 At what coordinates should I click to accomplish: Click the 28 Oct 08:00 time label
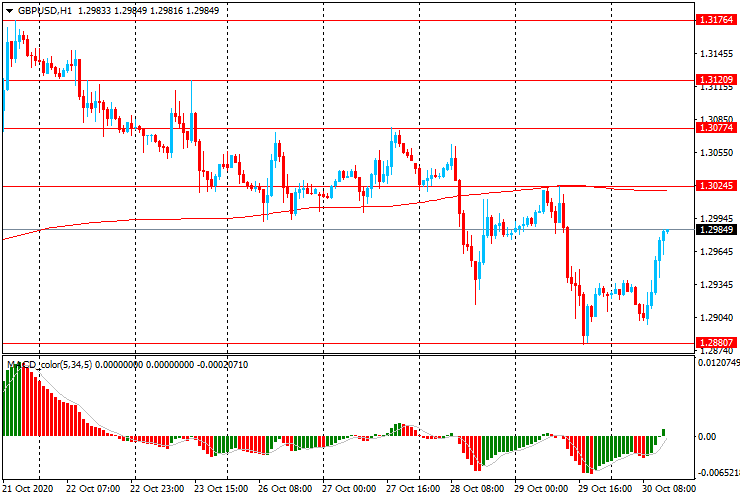477,488
